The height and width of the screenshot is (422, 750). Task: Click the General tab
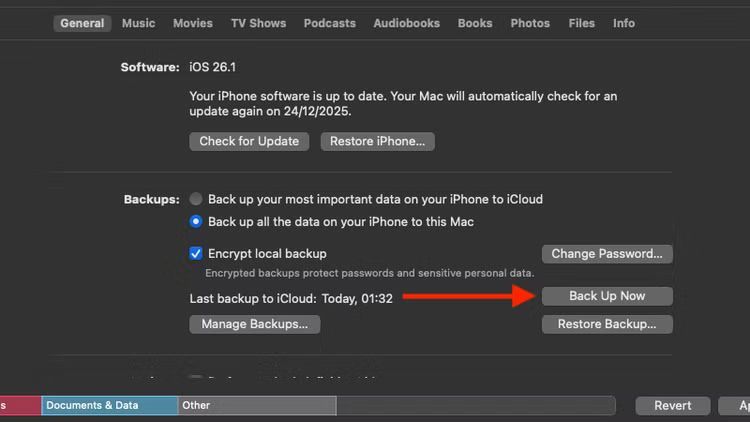coord(82,23)
